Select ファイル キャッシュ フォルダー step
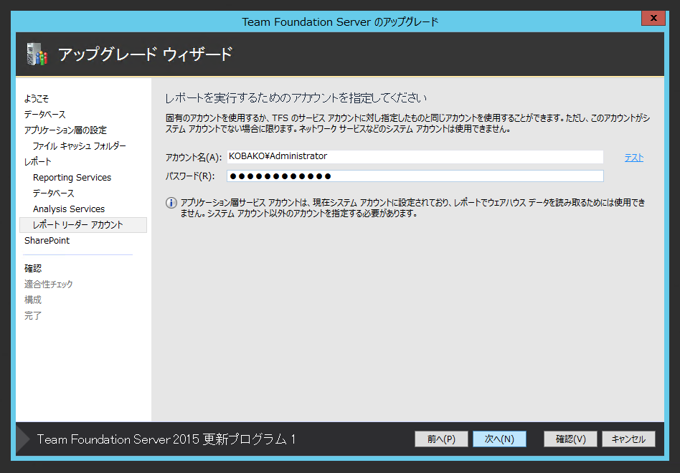 click(79, 146)
